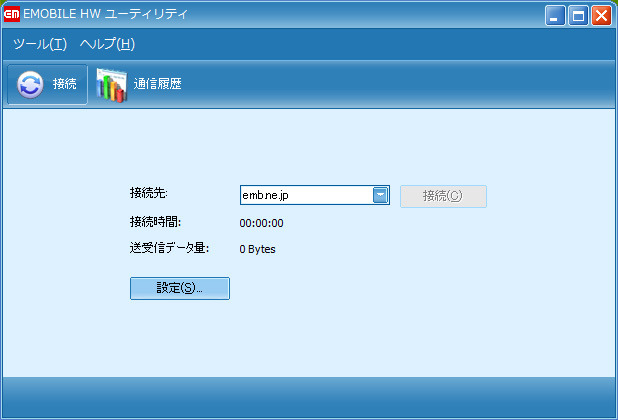Open the 設定(S)... settings button

[180, 288]
